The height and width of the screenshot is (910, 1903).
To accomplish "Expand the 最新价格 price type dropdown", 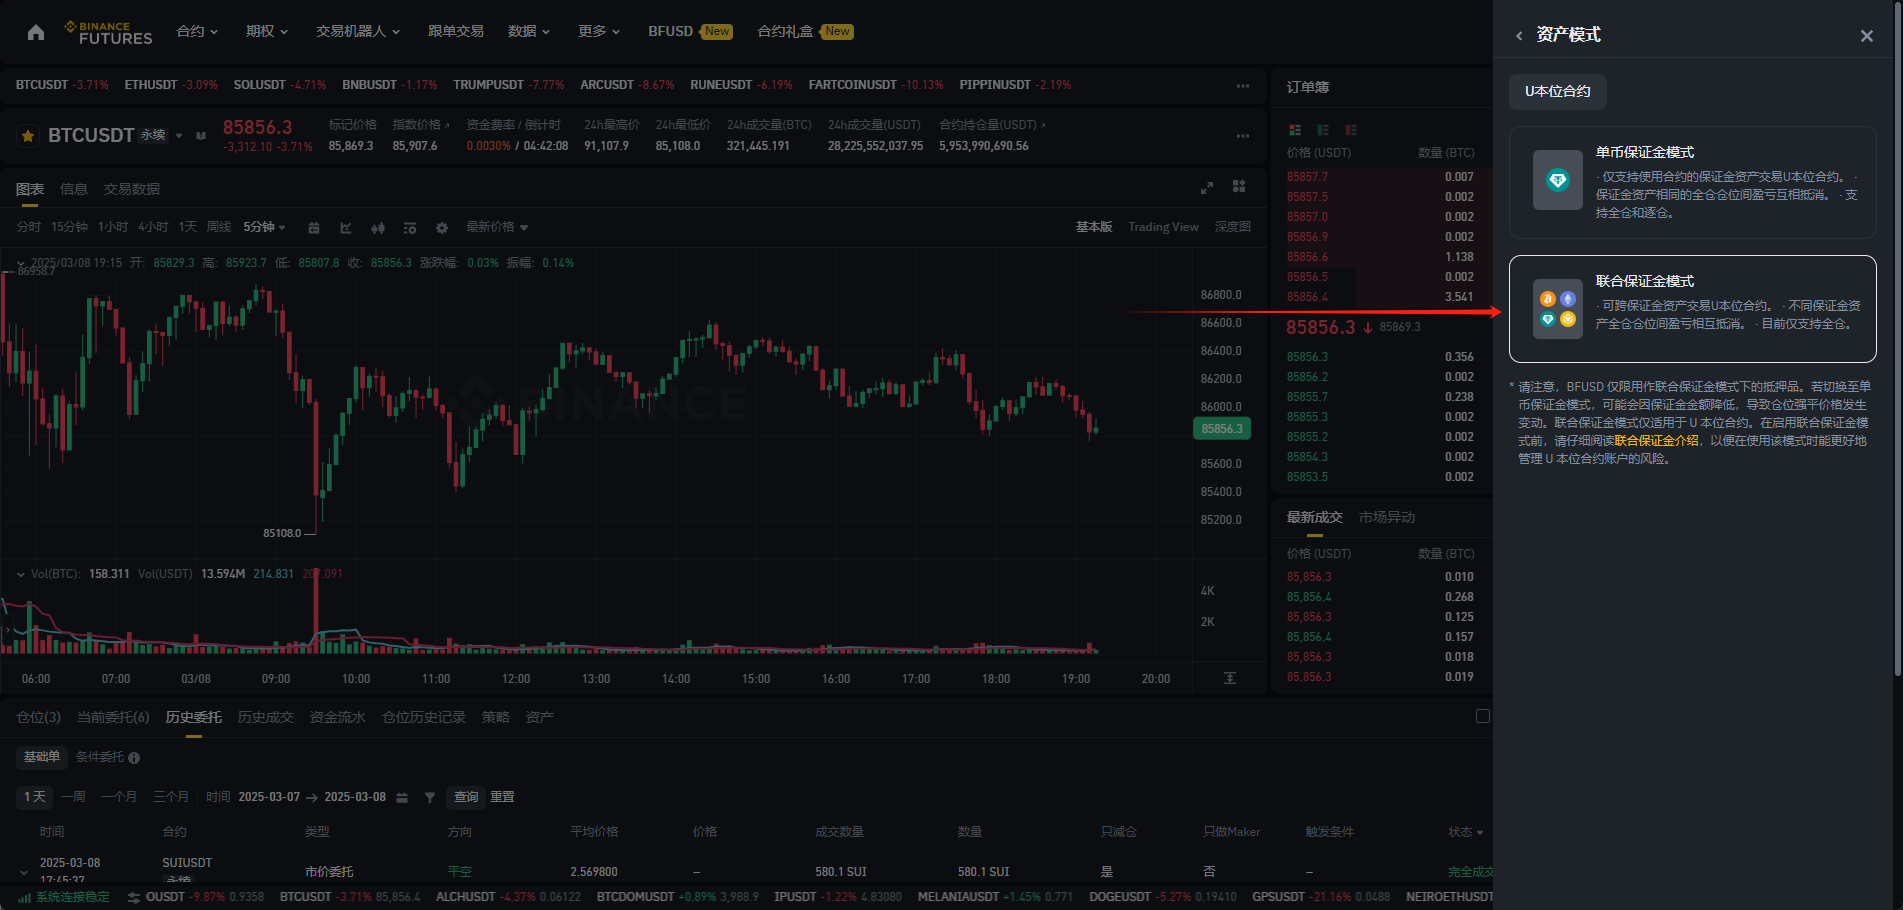I will [497, 227].
